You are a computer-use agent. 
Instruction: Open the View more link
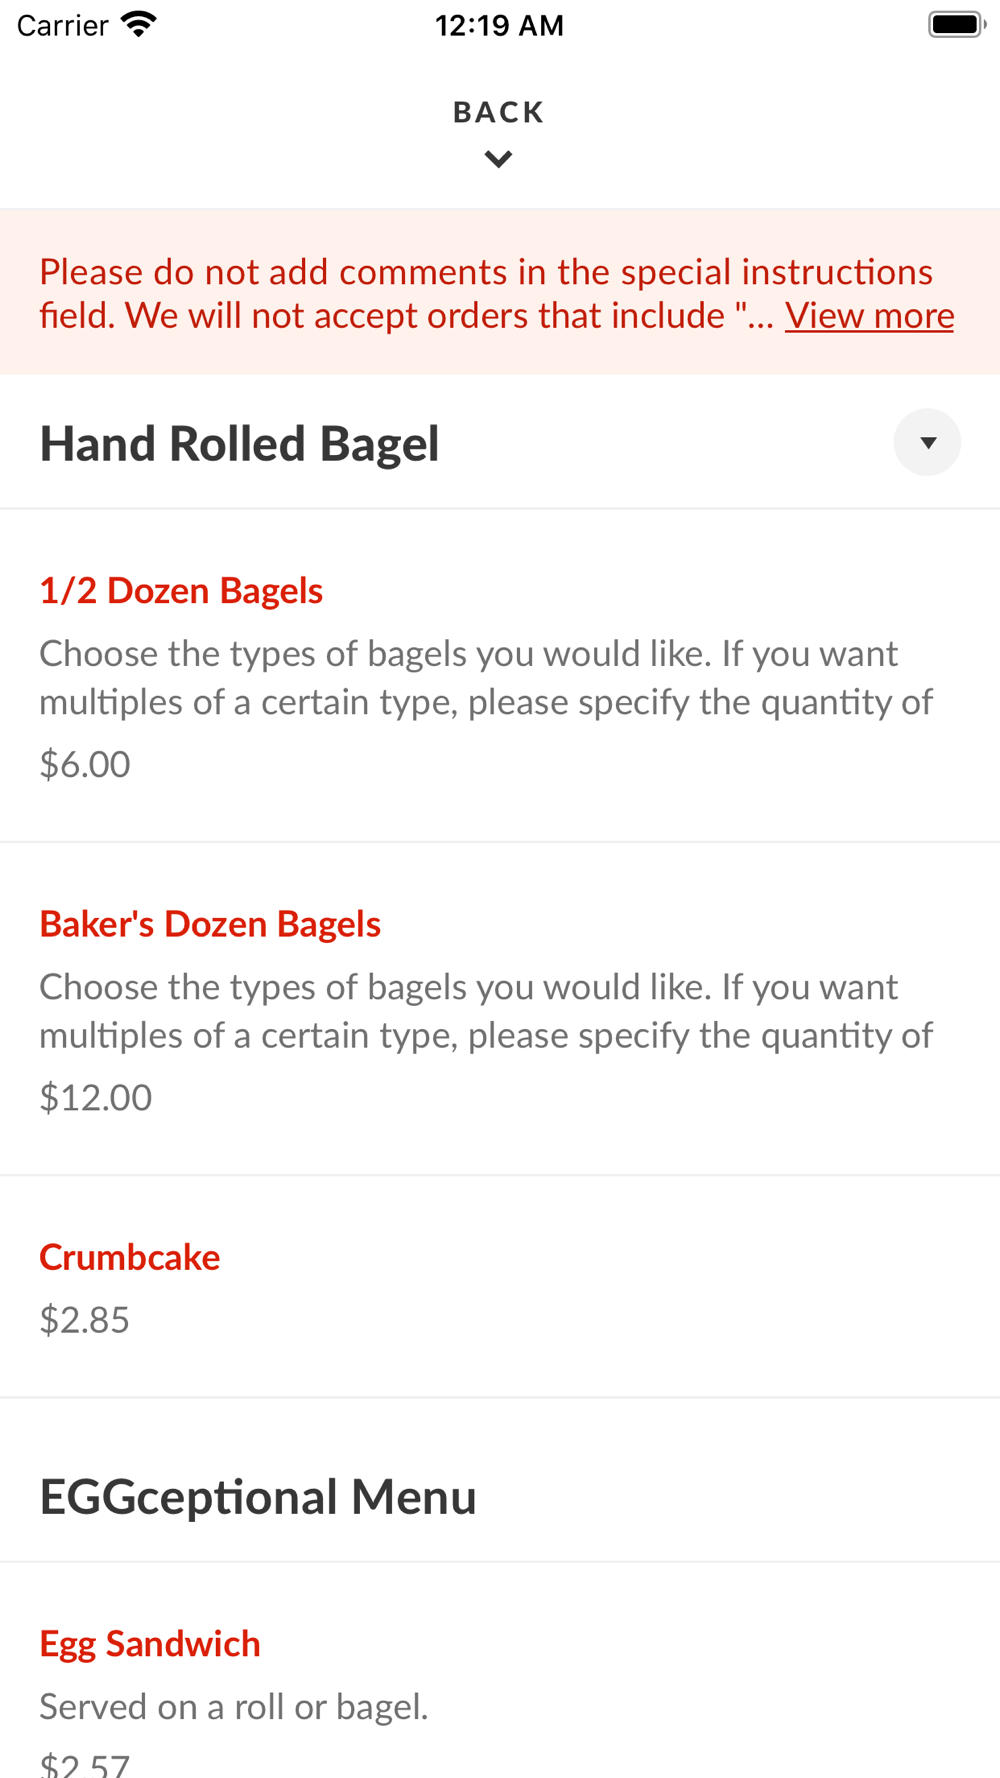pos(868,316)
